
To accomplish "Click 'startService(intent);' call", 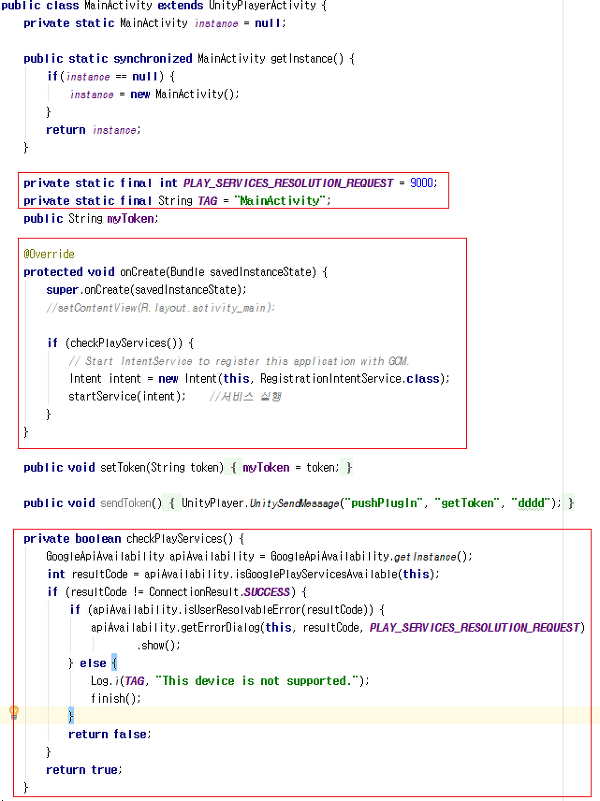I will tap(127, 396).
